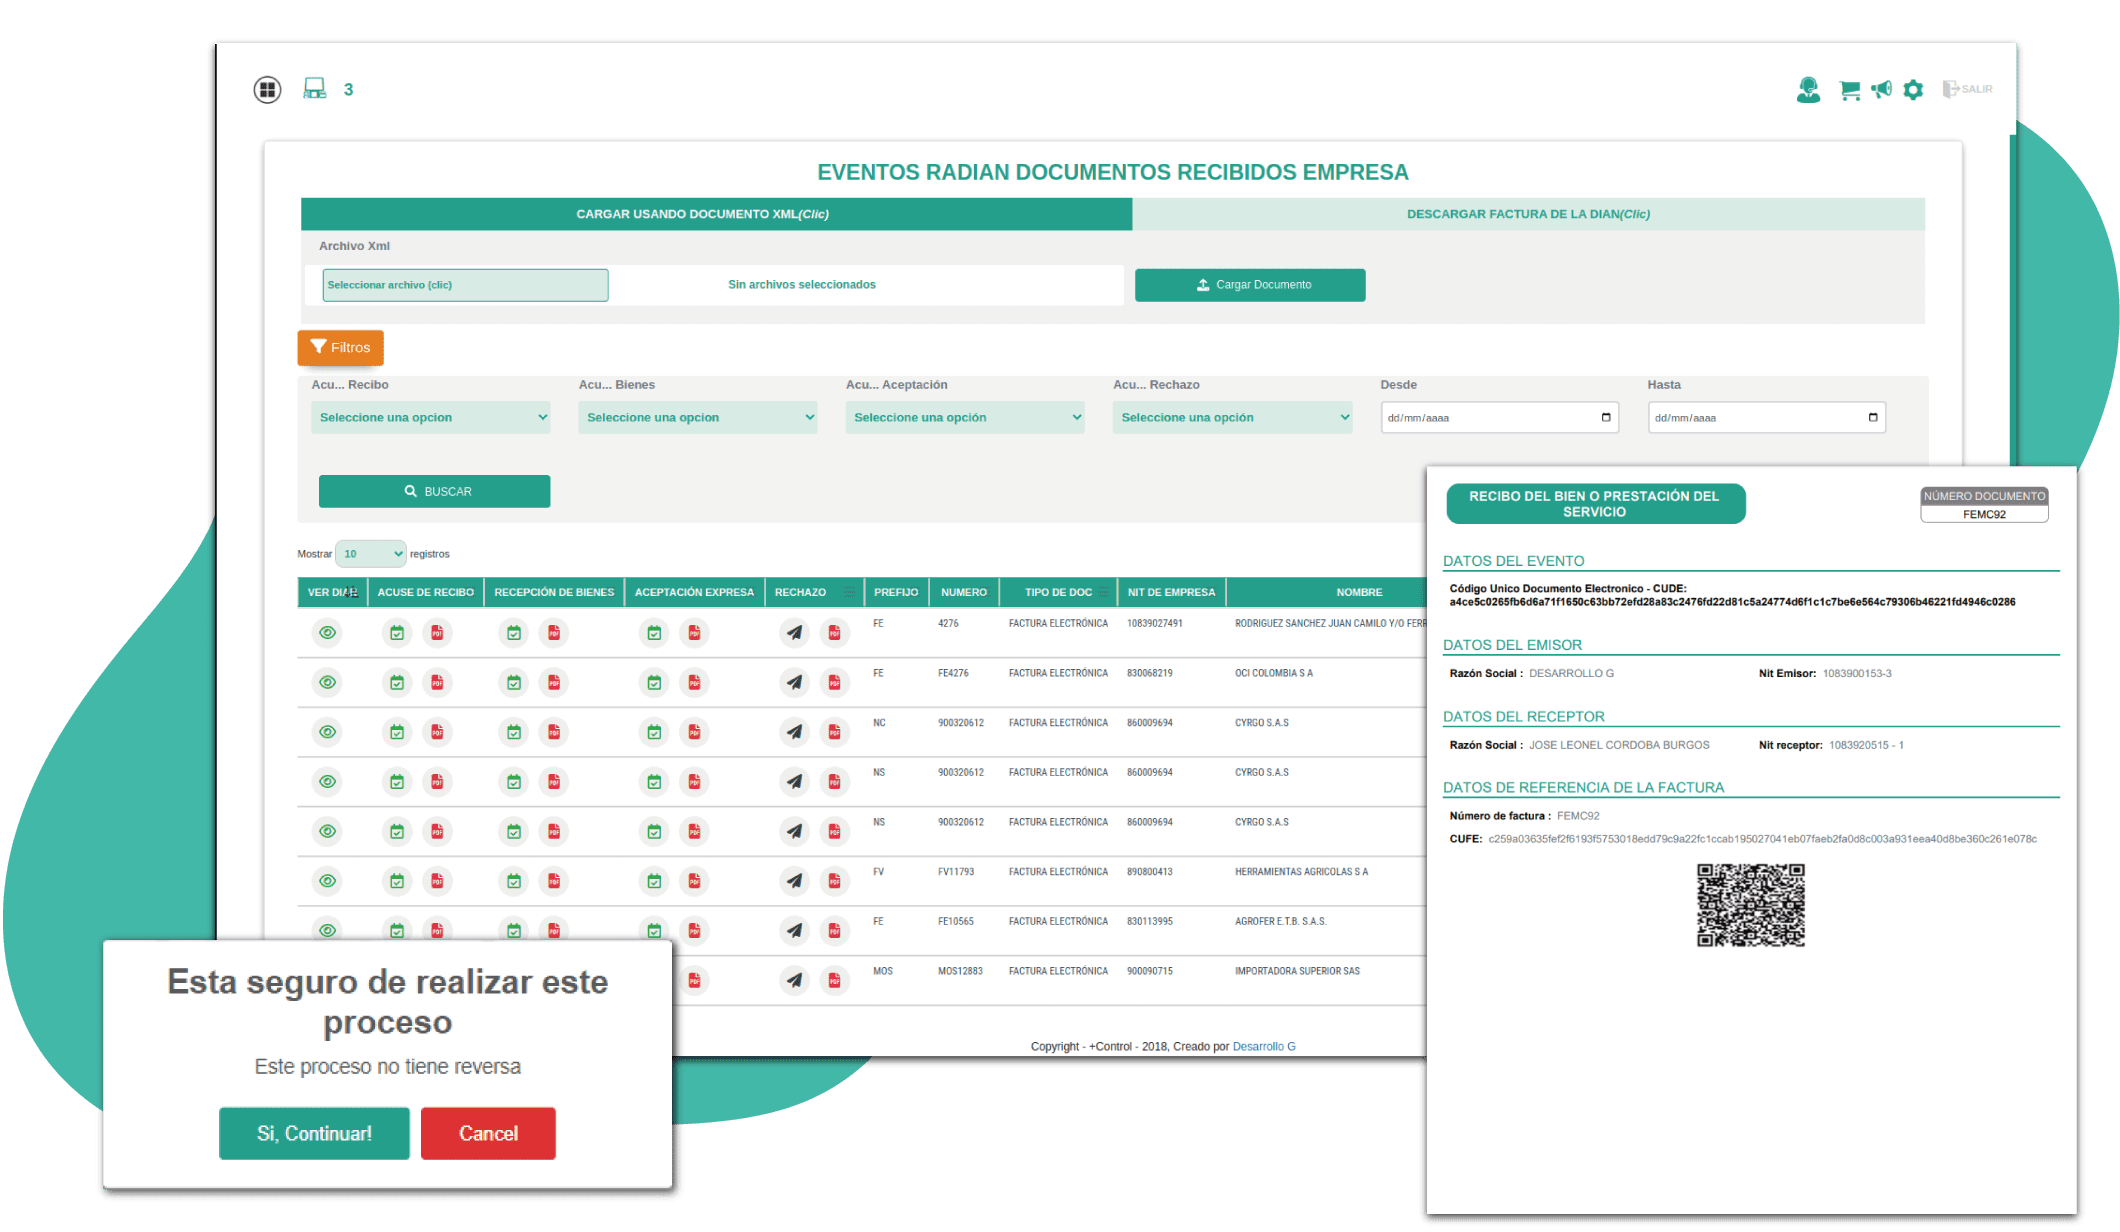Open Acu... Aceptación dropdown

965,418
